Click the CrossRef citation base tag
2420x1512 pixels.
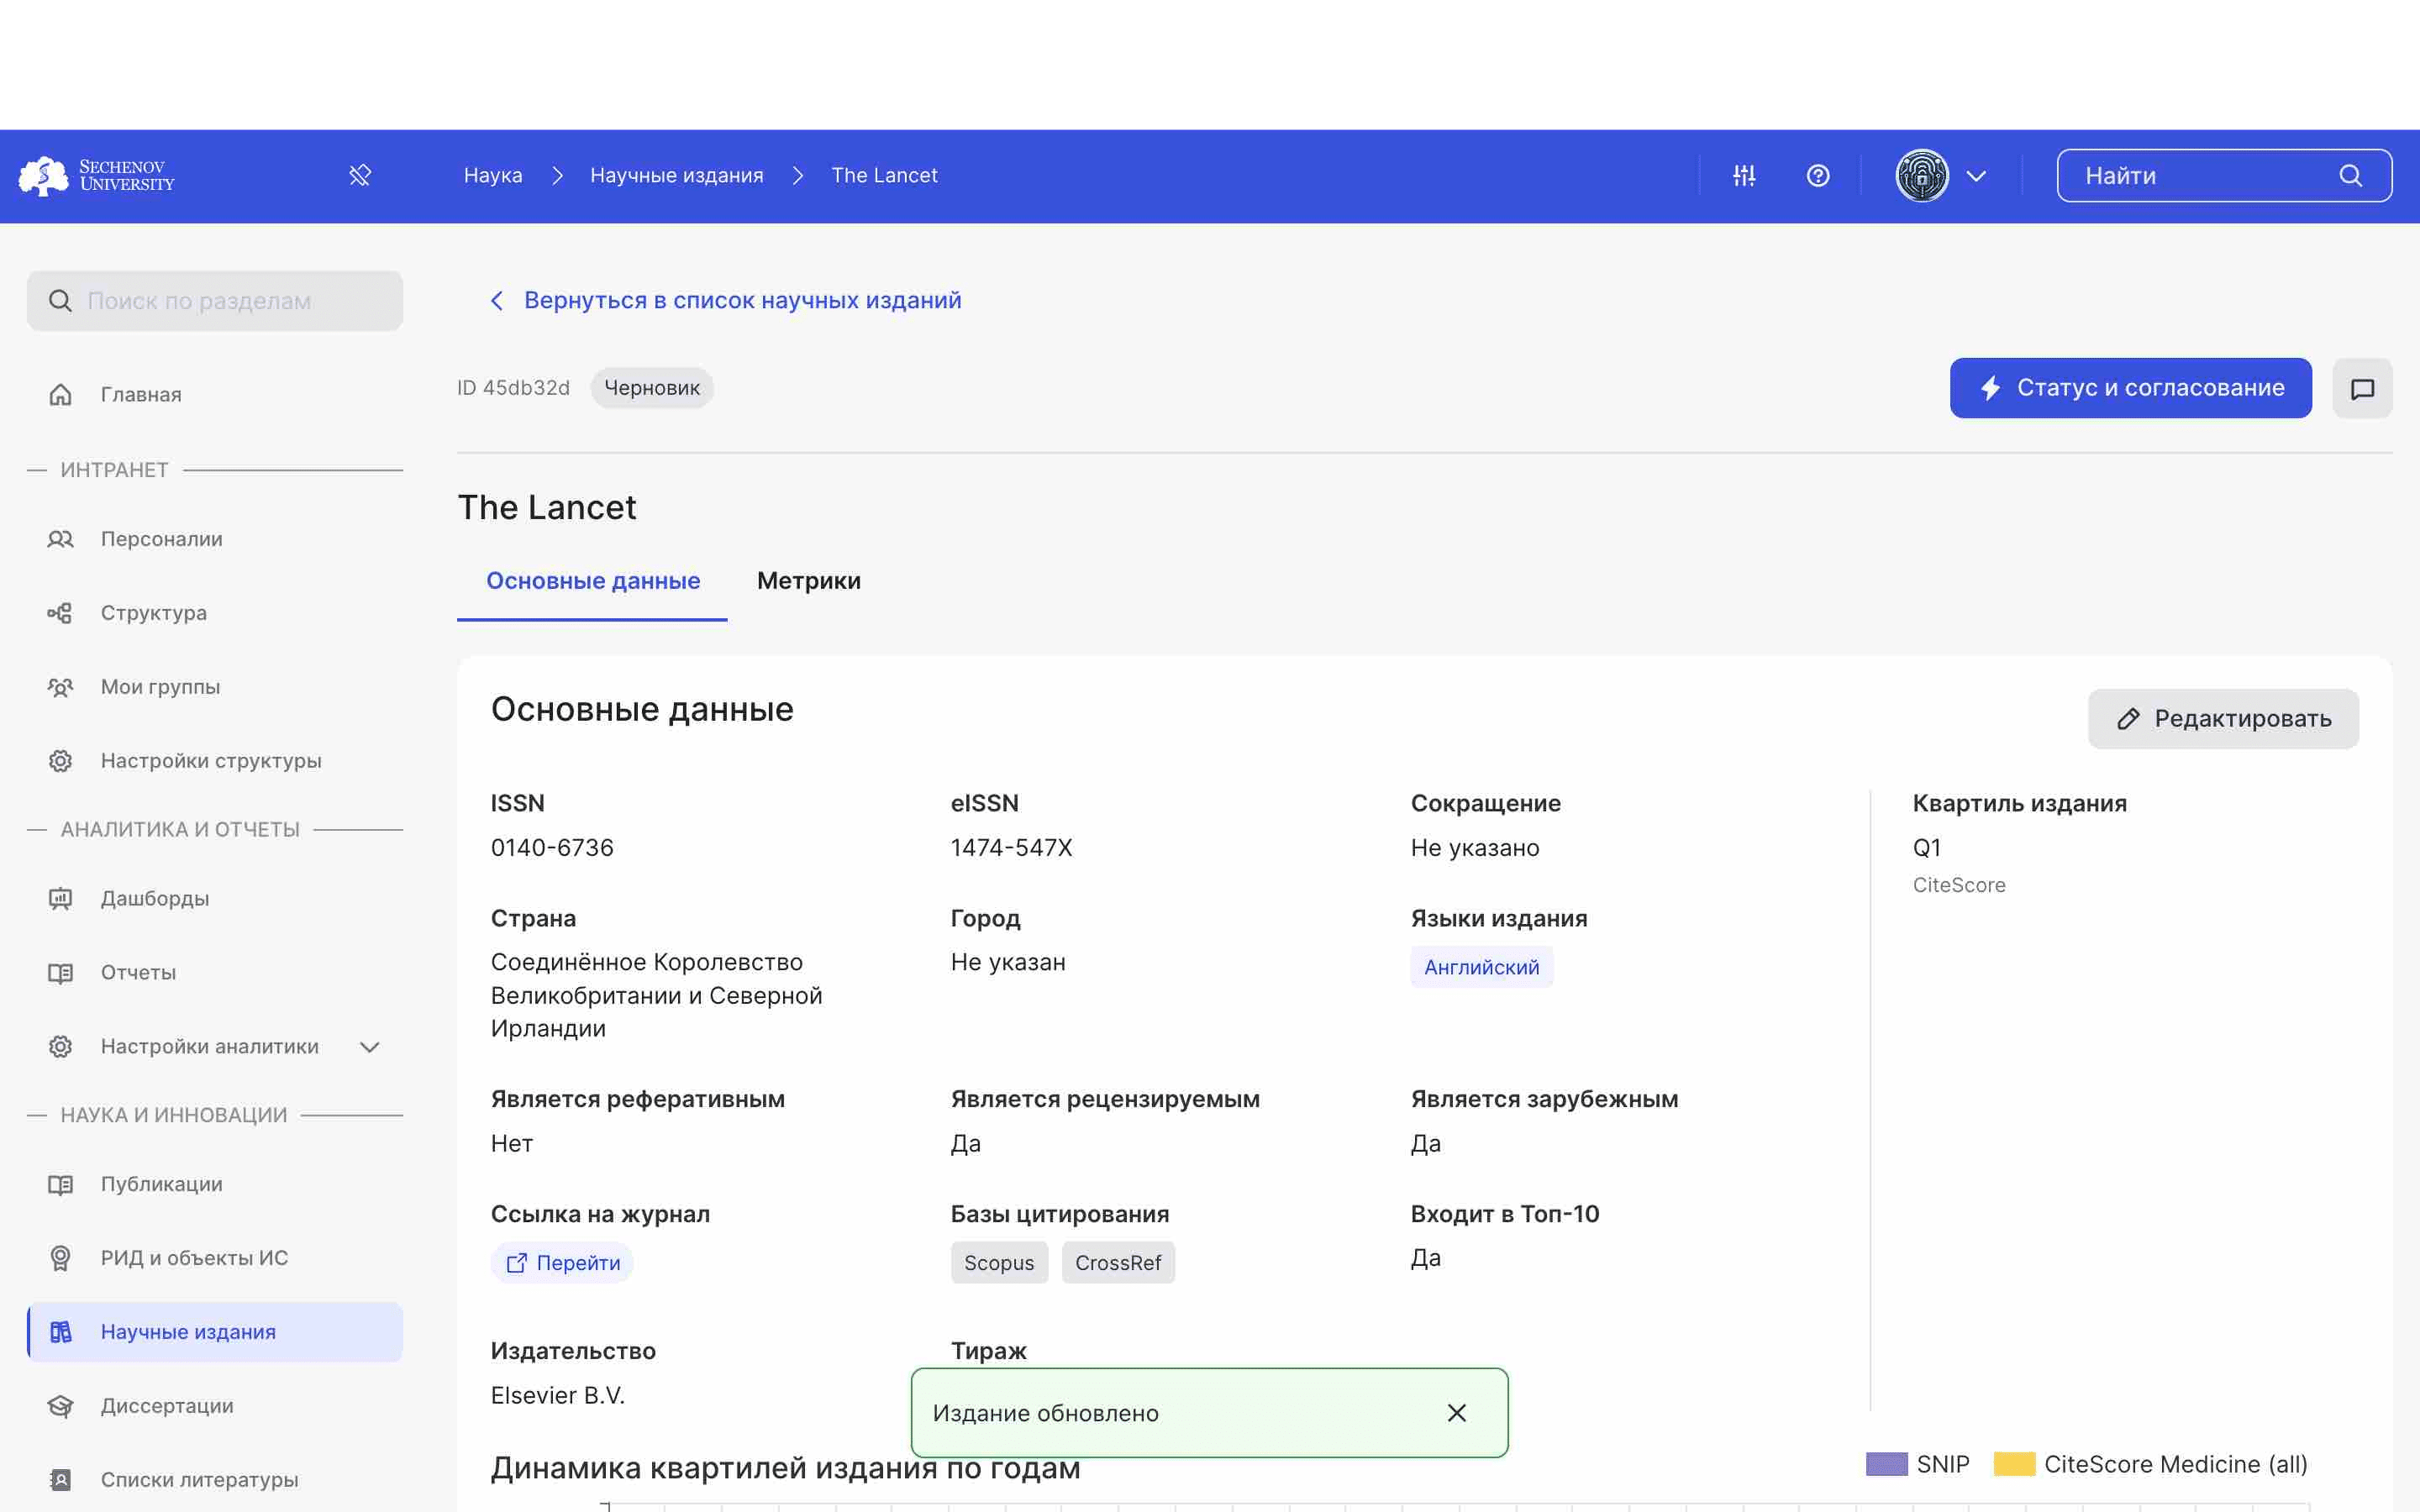tap(1118, 1263)
